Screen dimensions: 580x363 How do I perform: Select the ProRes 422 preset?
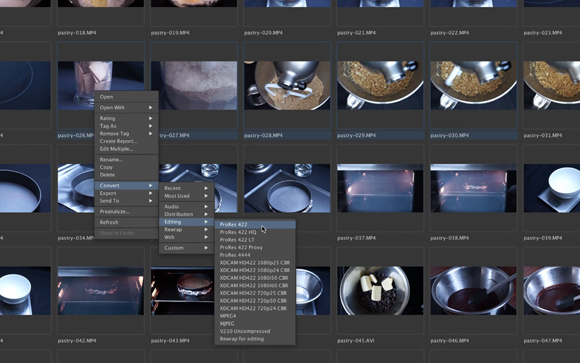pos(255,224)
